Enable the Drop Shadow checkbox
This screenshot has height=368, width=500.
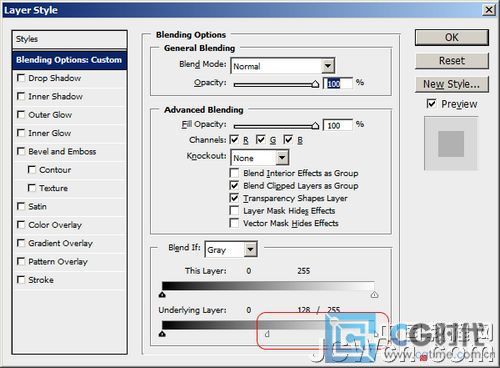(x=21, y=78)
